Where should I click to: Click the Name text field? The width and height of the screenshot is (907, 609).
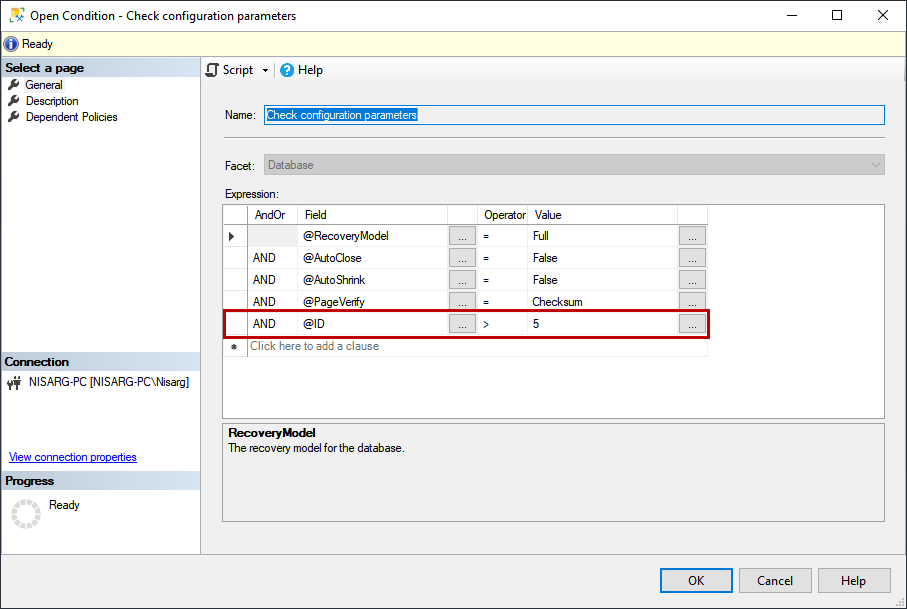pyautogui.click(x=574, y=115)
